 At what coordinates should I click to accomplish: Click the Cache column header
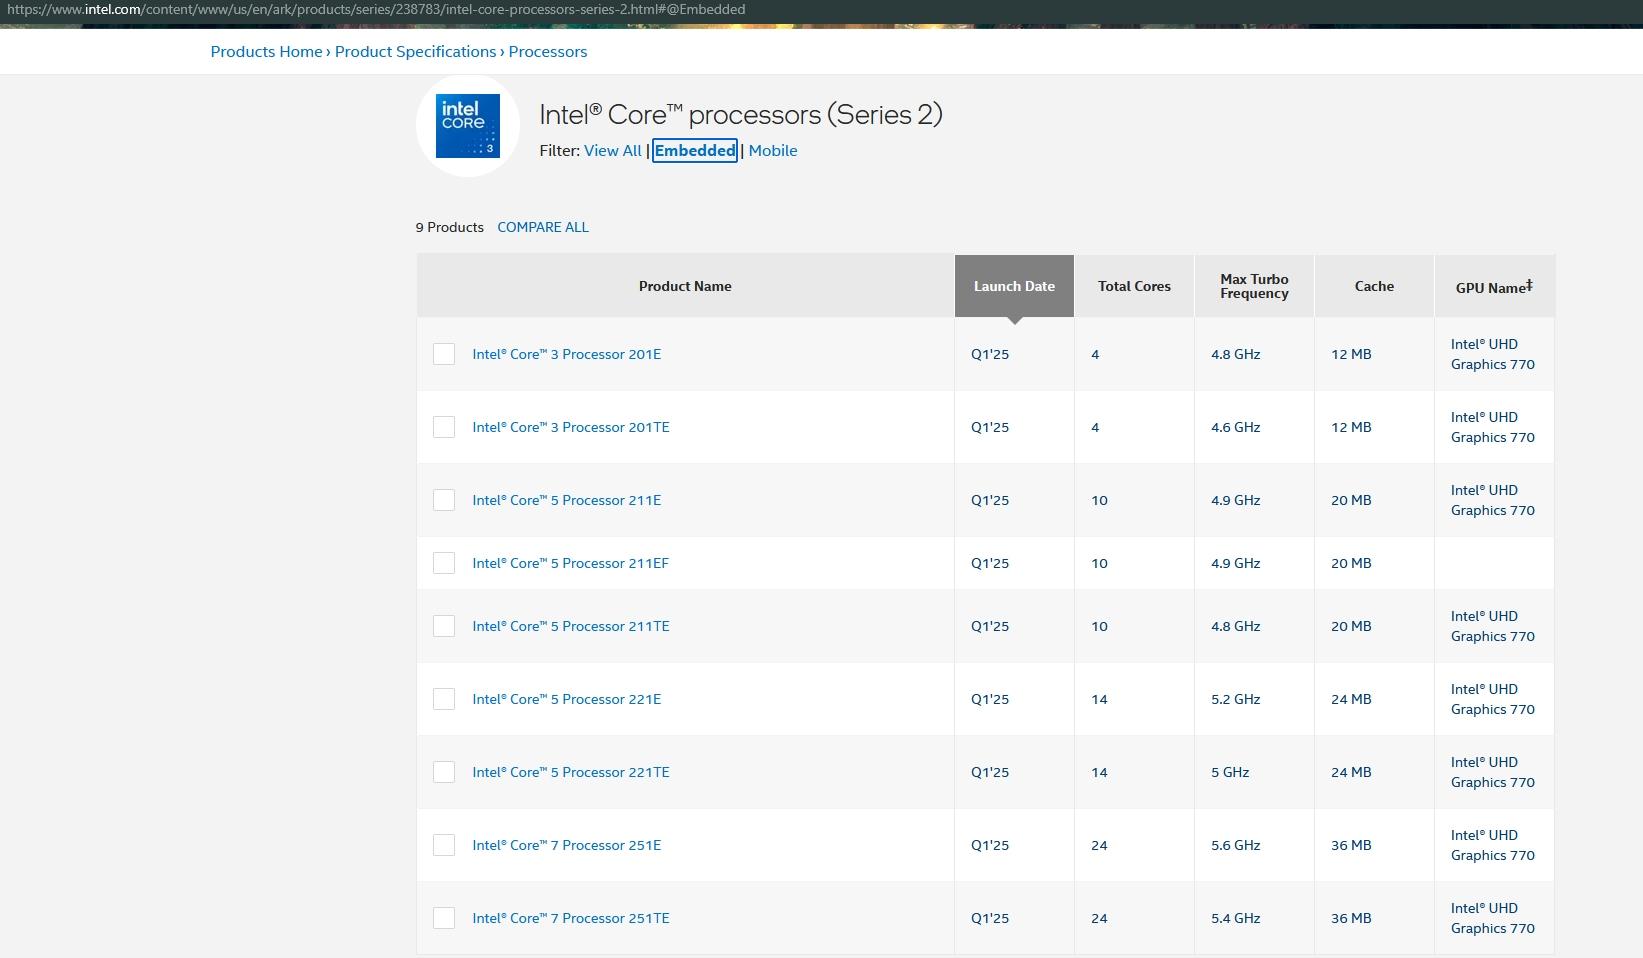click(1373, 286)
